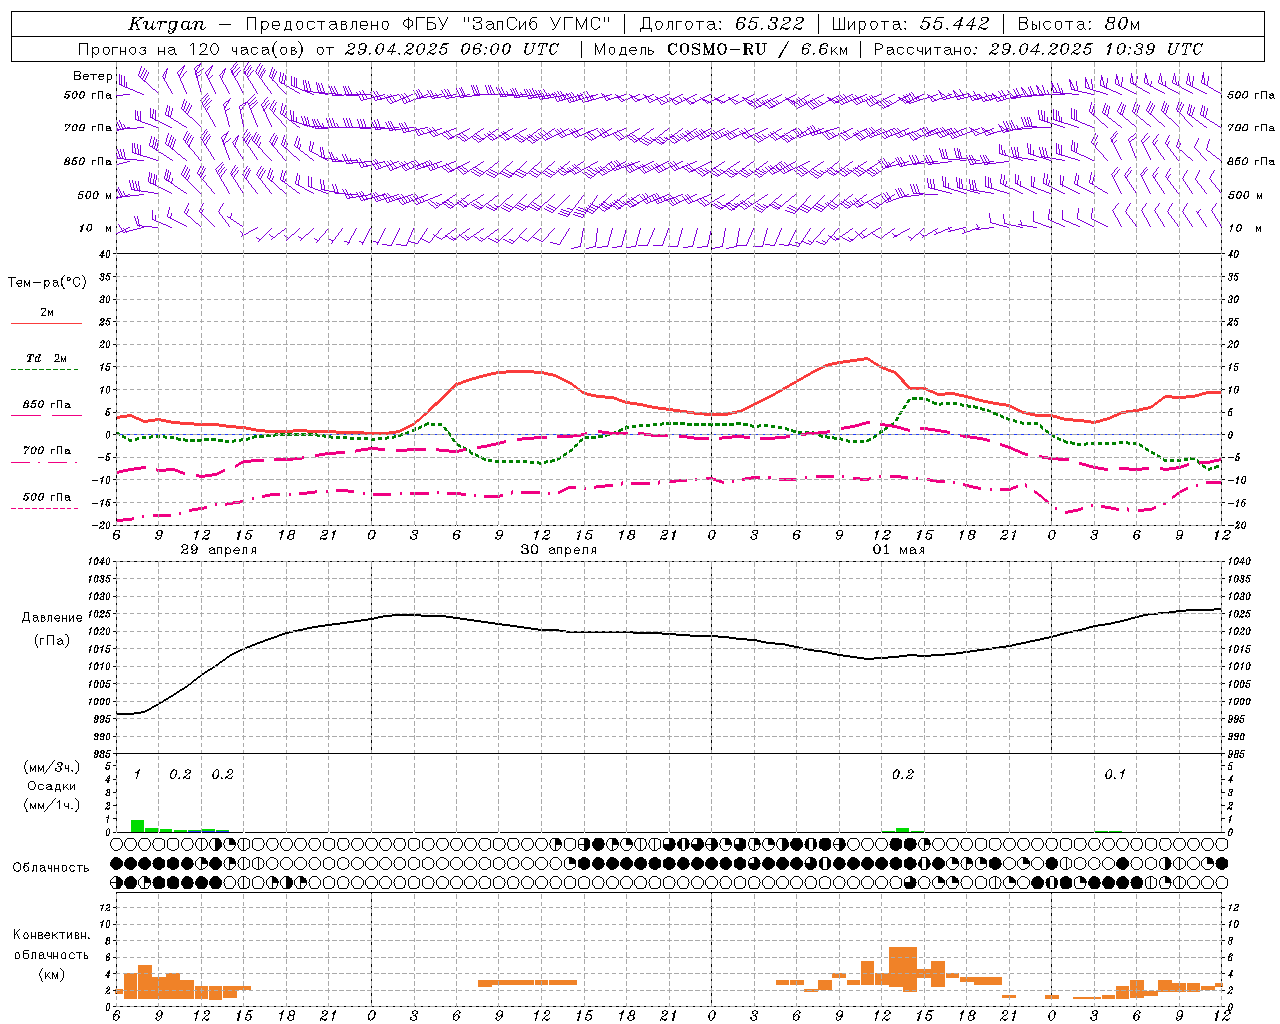Select the text Предоставлено ФГБУ "ЗапСиб УГМС"

428,24
